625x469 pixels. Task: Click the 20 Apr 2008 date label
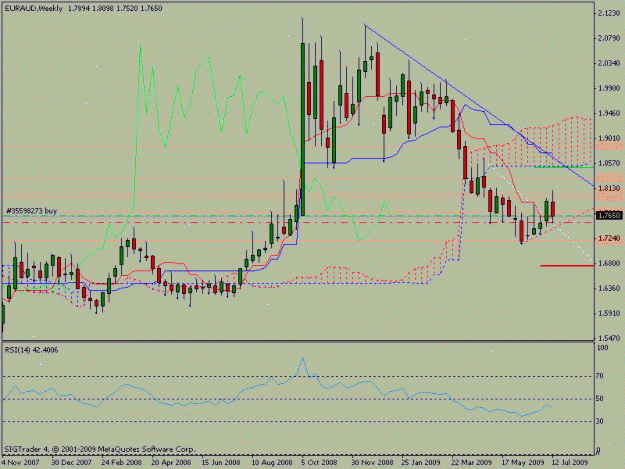(171, 462)
